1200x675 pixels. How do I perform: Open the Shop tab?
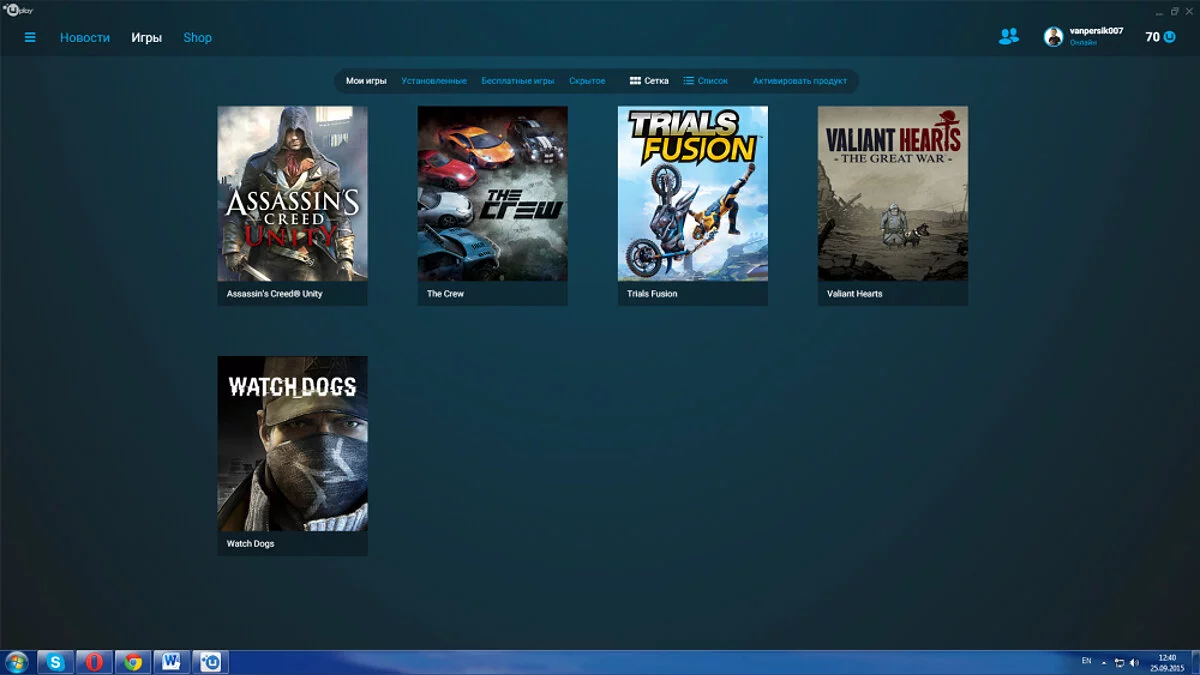tap(197, 37)
